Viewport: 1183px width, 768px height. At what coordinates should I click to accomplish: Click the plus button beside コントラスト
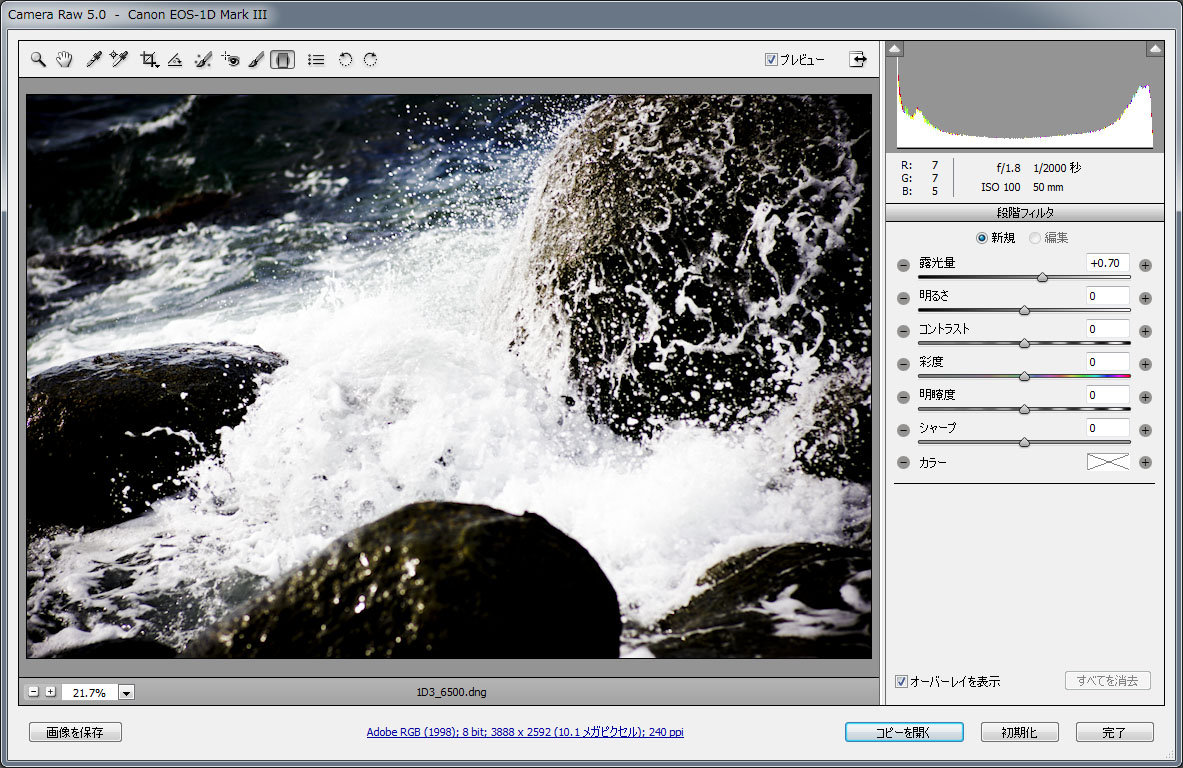click(x=1145, y=331)
